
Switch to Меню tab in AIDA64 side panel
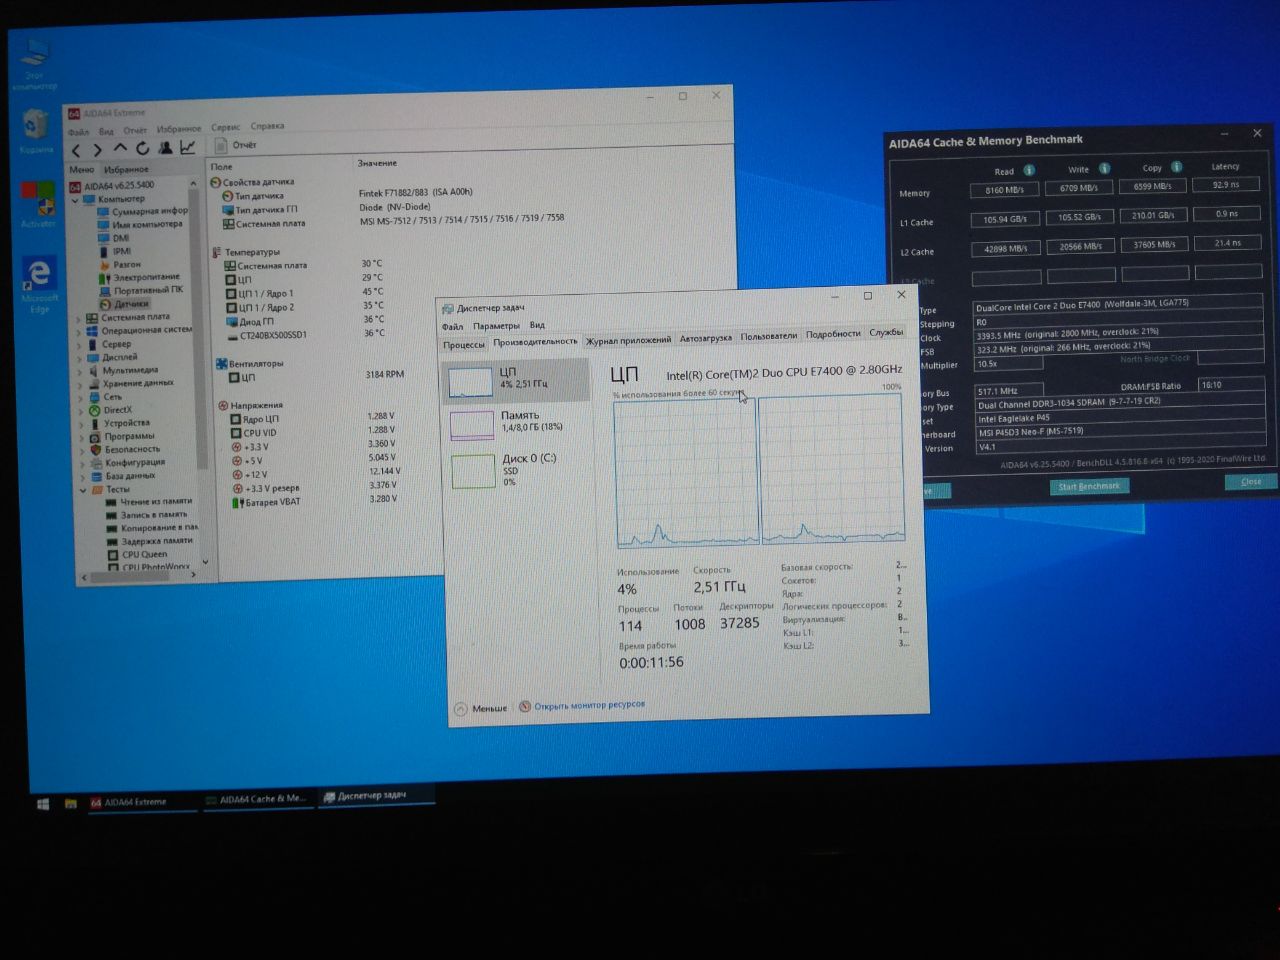coord(81,170)
